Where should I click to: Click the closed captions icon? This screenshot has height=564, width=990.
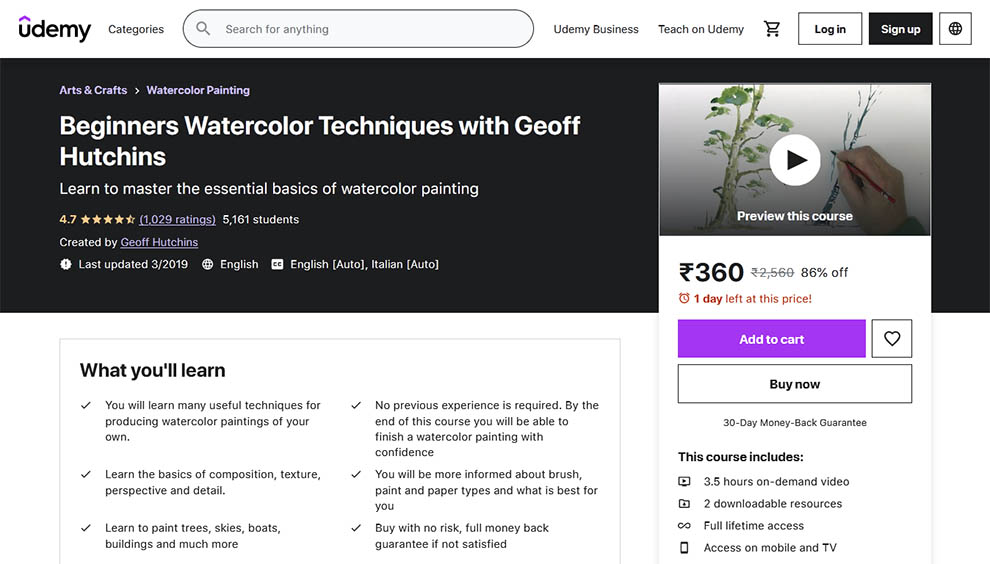277,264
